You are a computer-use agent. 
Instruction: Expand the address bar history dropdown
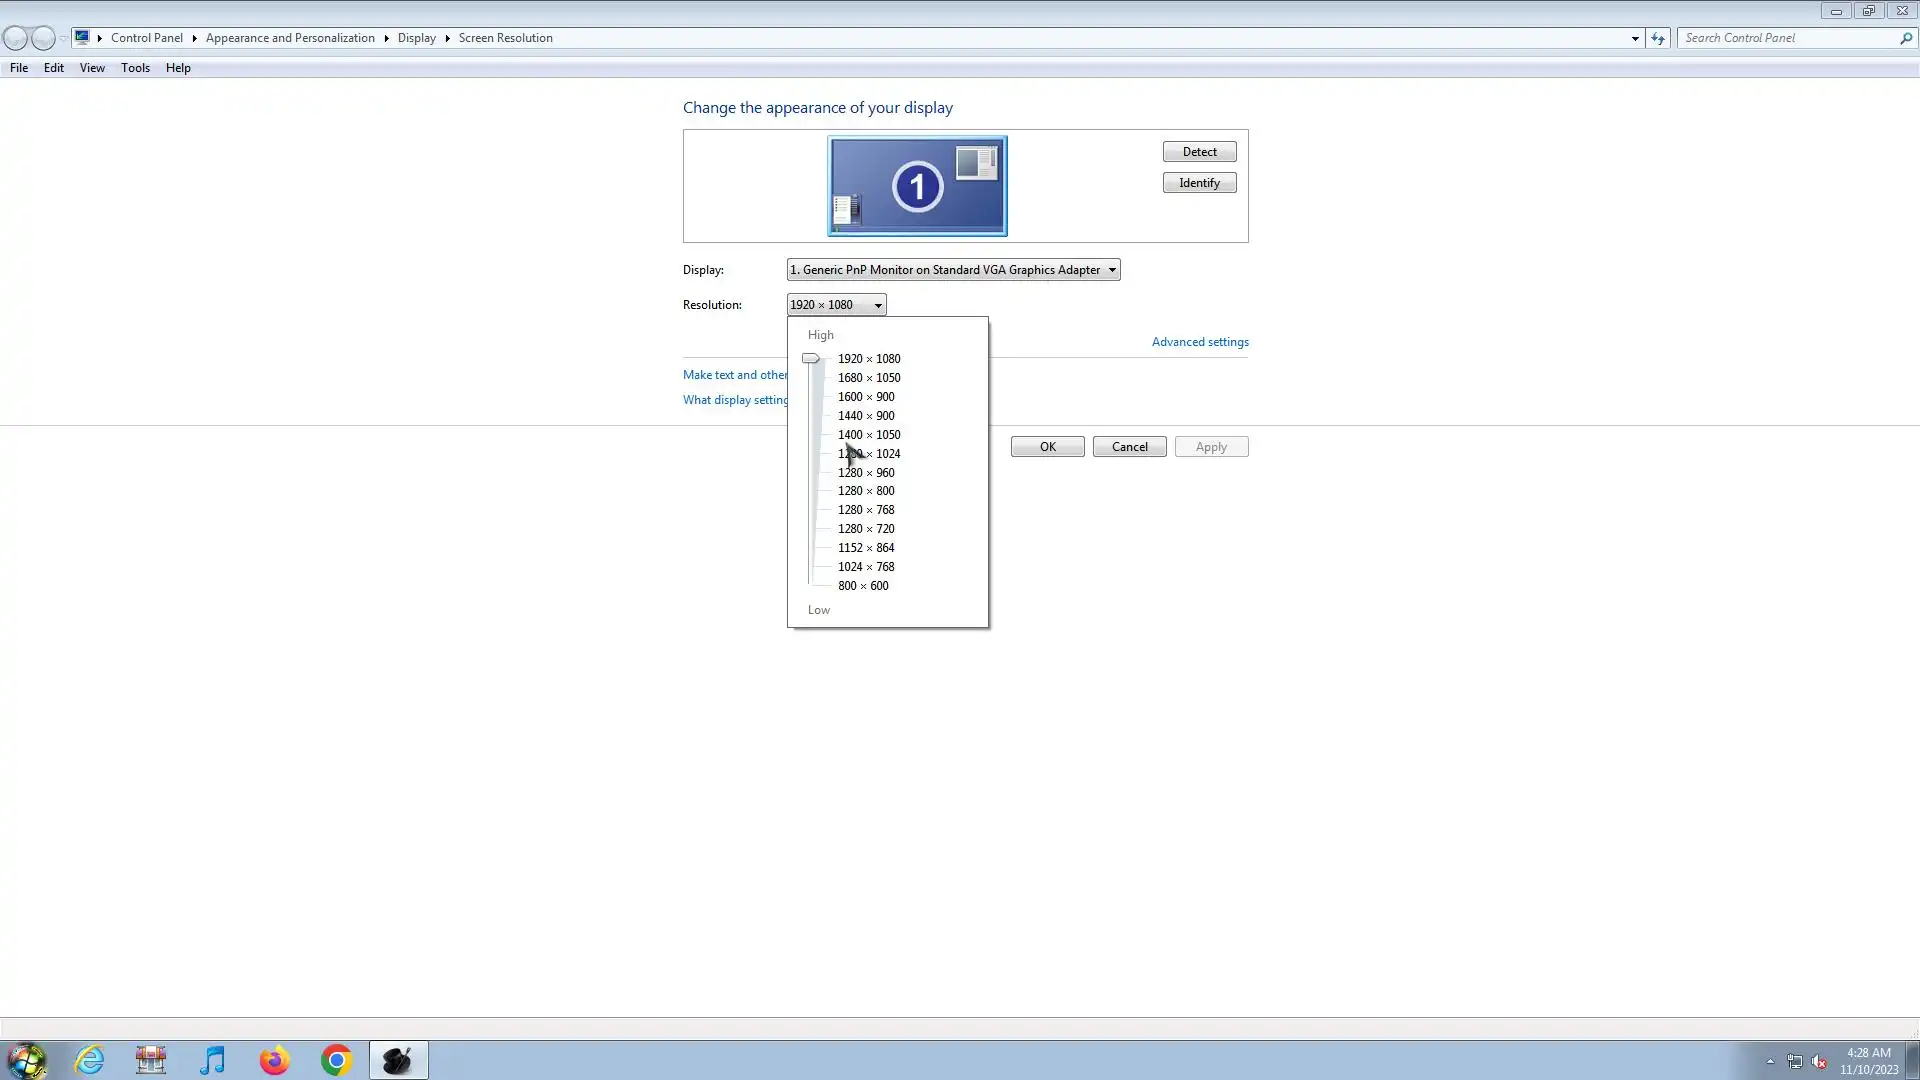[x=1635, y=38]
